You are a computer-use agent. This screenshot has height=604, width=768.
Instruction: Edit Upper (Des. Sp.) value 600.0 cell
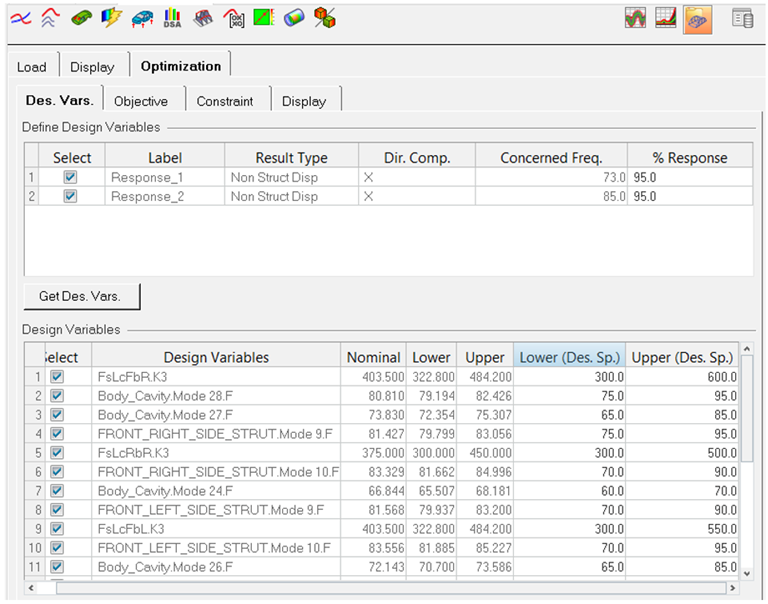click(x=684, y=377)
